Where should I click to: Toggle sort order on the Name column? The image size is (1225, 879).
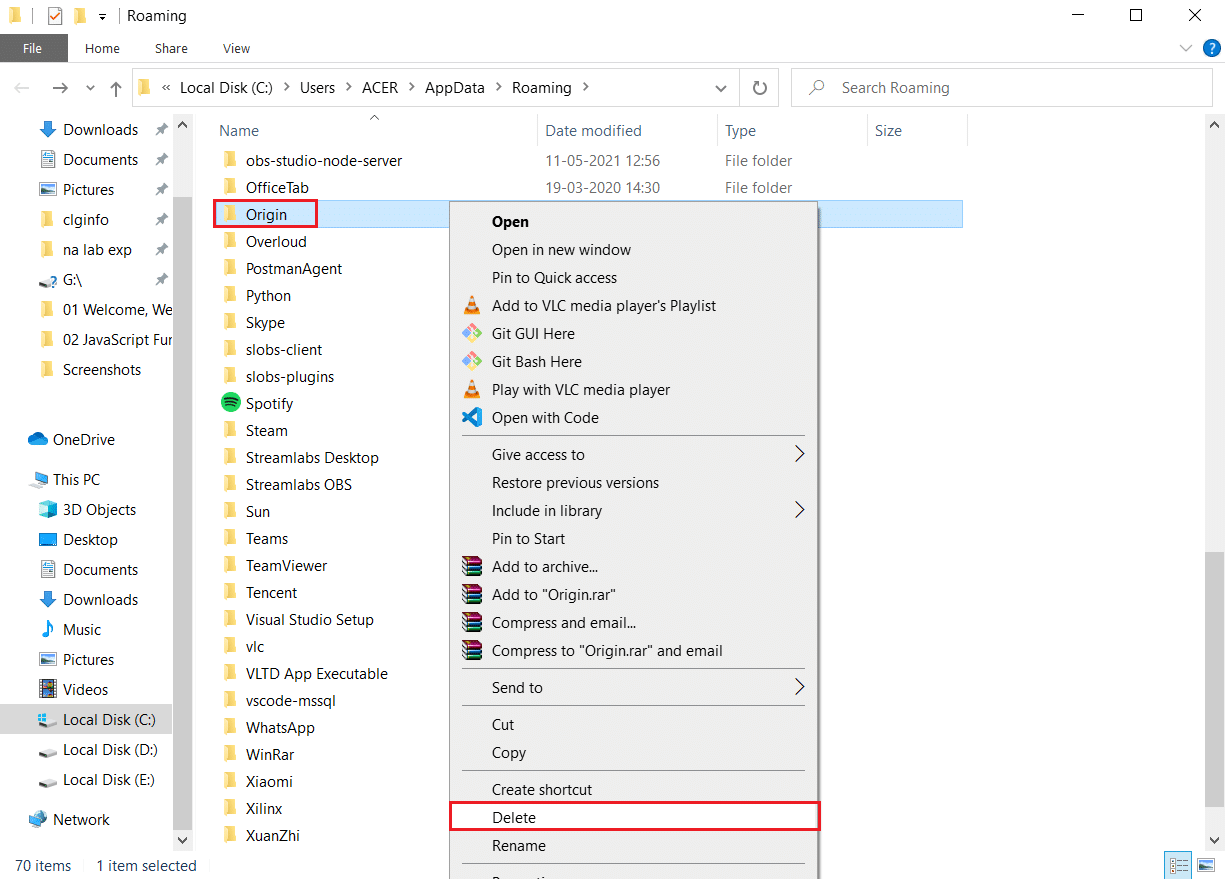(241, 130)
